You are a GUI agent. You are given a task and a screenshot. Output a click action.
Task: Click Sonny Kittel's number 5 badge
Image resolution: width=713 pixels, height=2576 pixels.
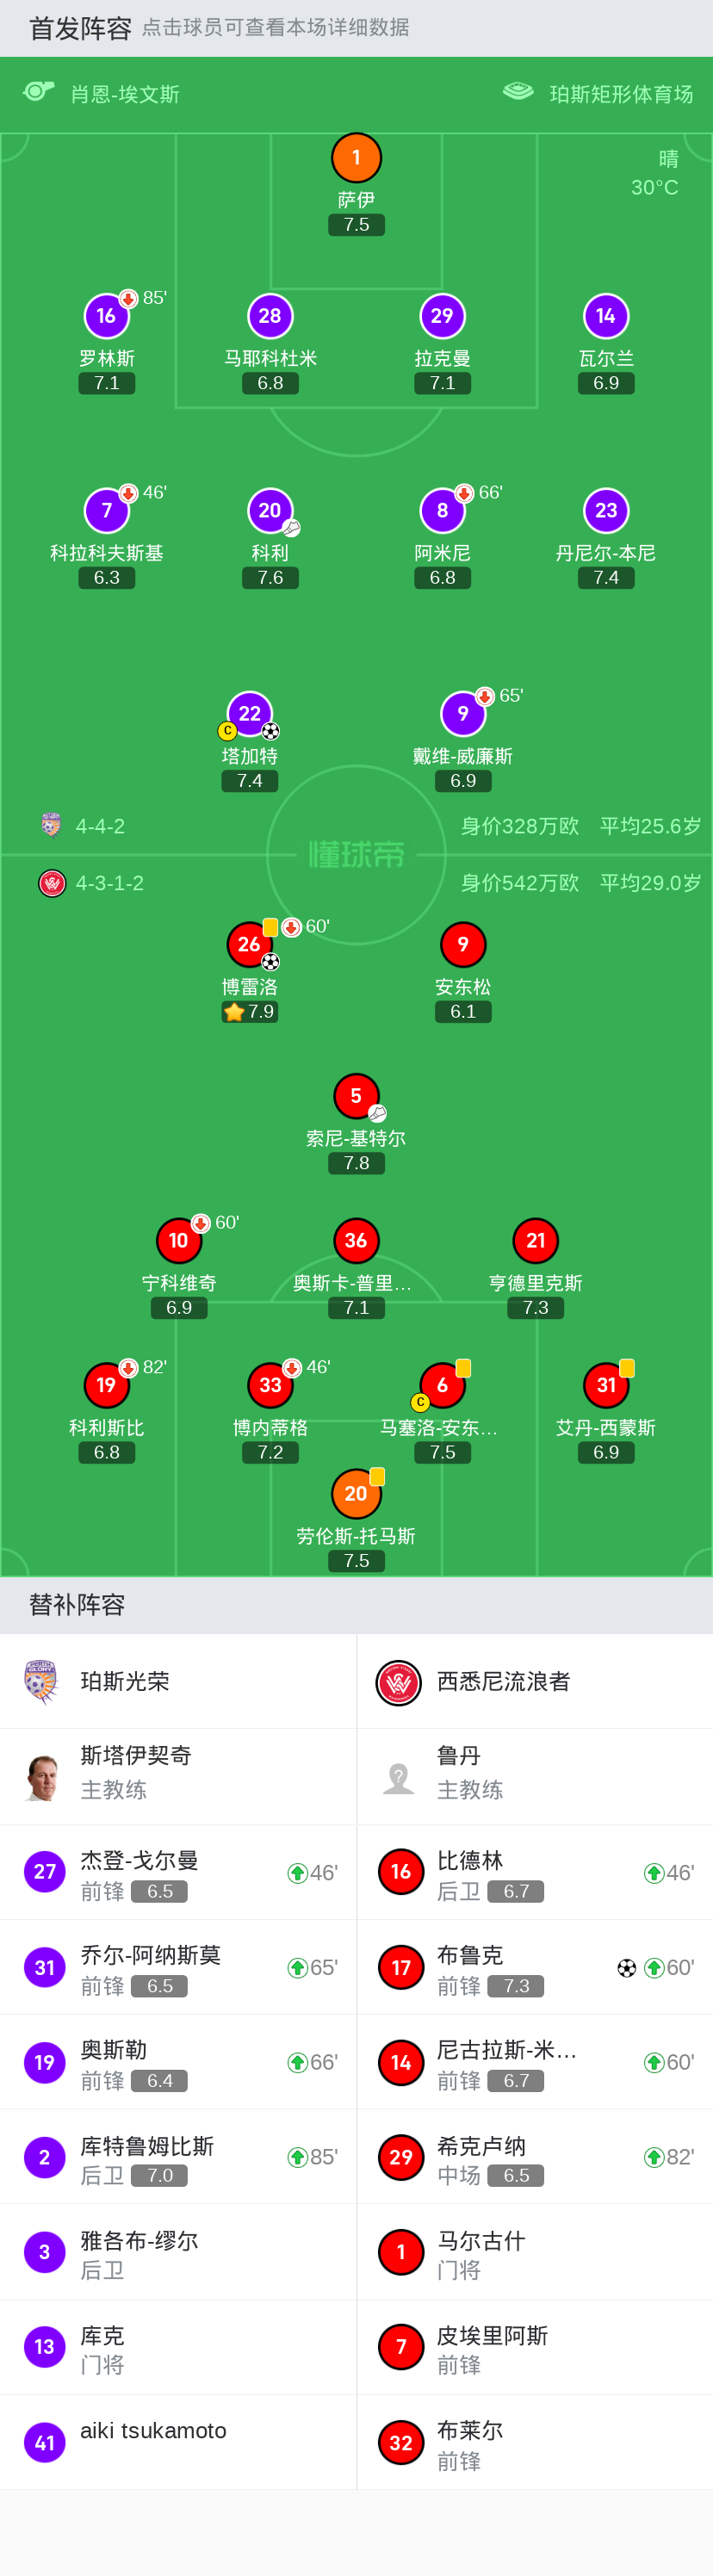(x=356, y=1096)
